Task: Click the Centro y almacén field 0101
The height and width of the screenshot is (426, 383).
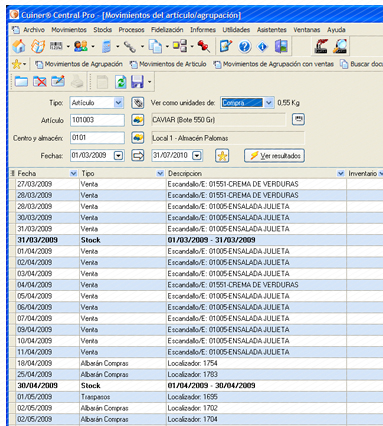Action: tap(97, 138)
